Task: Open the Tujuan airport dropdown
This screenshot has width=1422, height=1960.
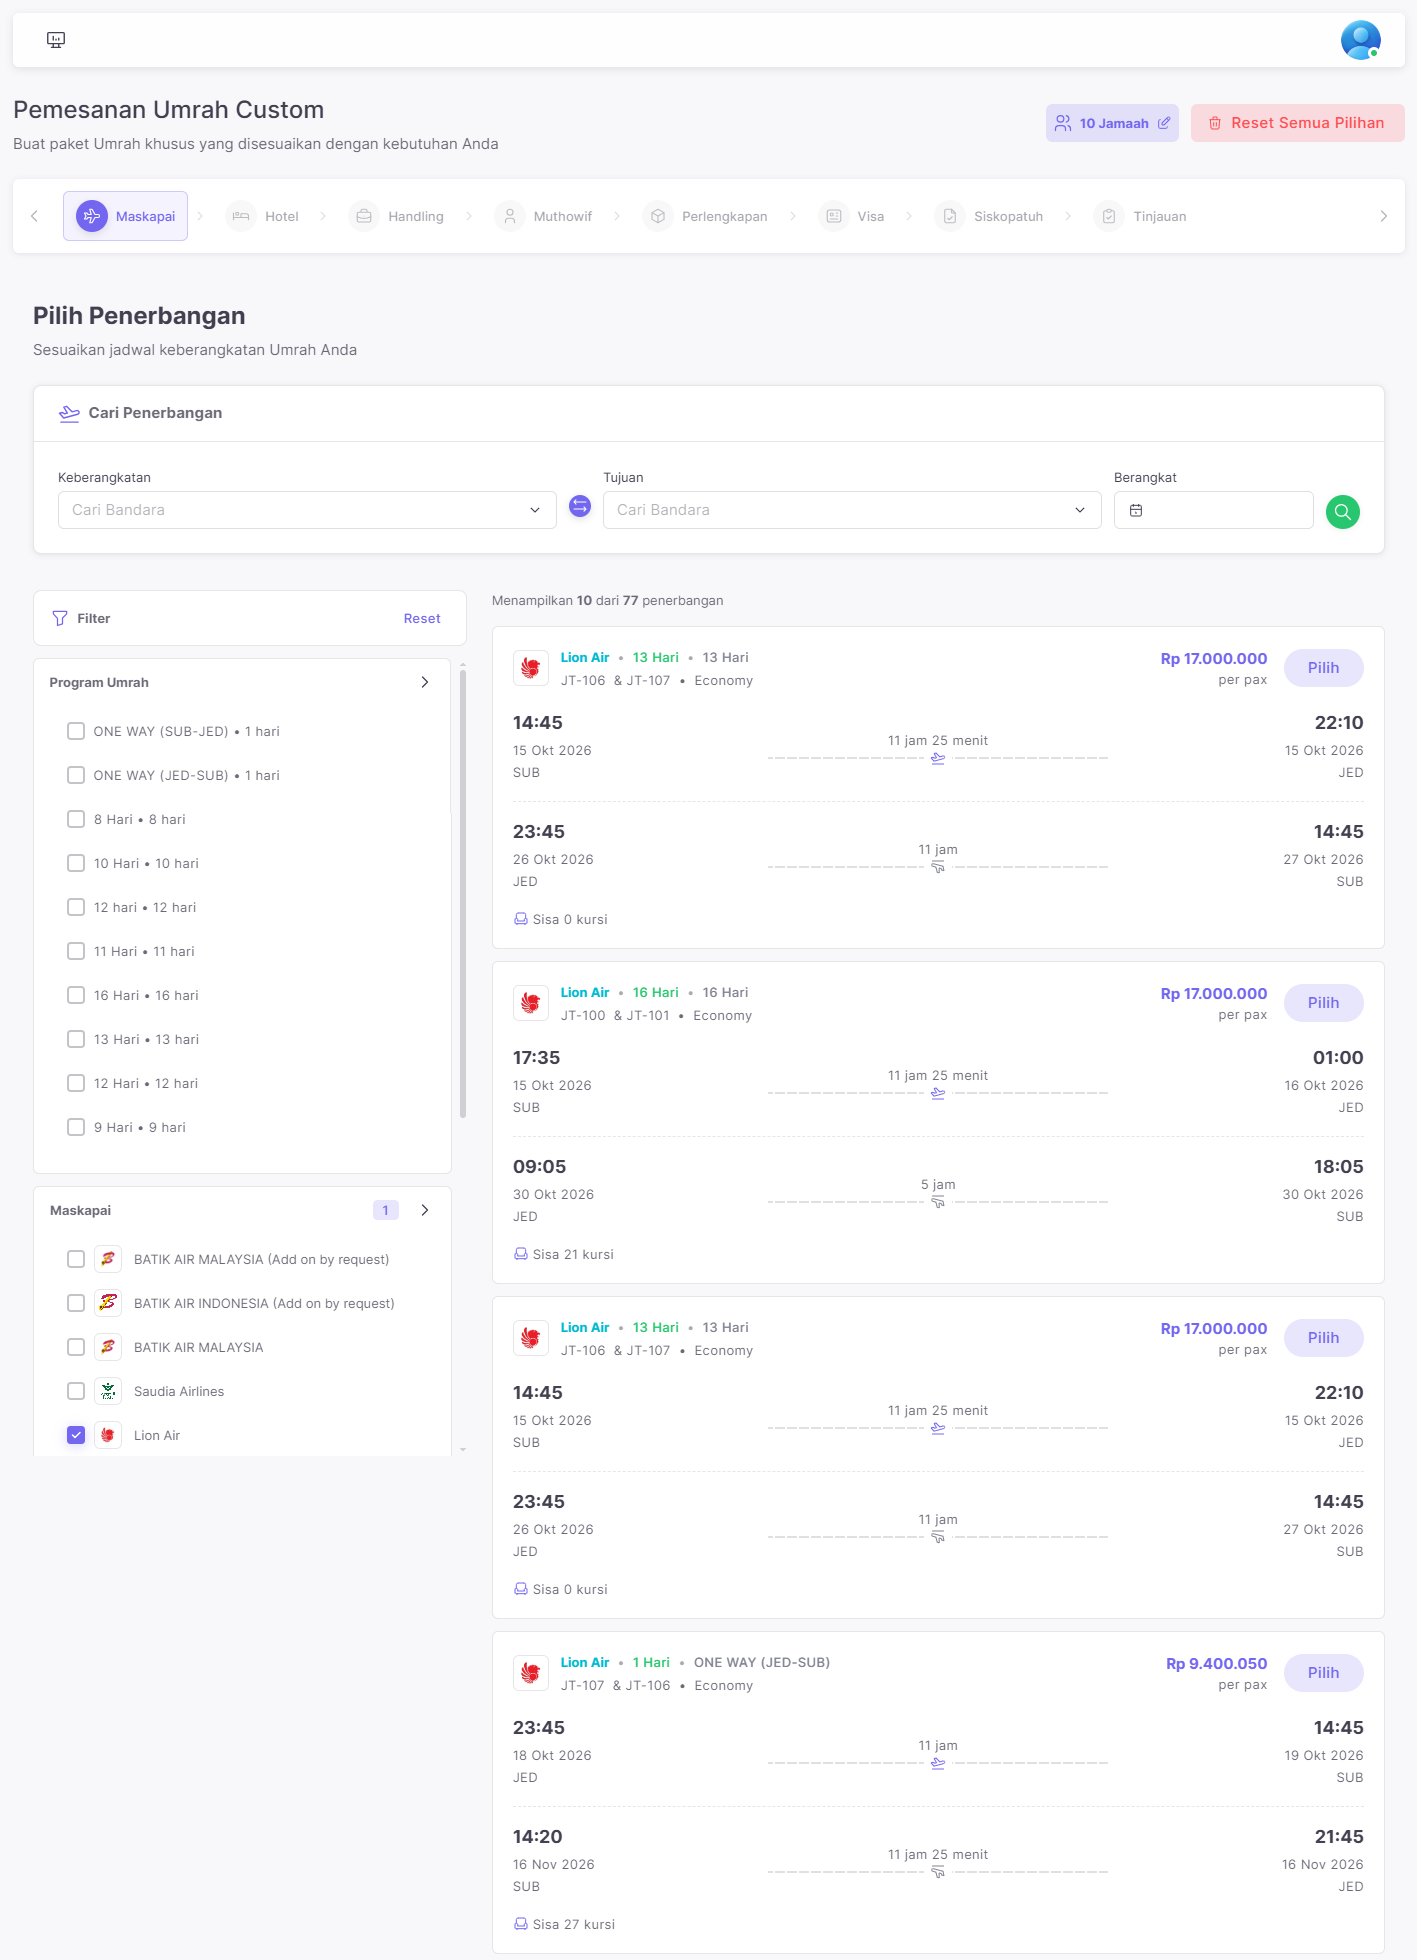Action: (x=852, y=510)
